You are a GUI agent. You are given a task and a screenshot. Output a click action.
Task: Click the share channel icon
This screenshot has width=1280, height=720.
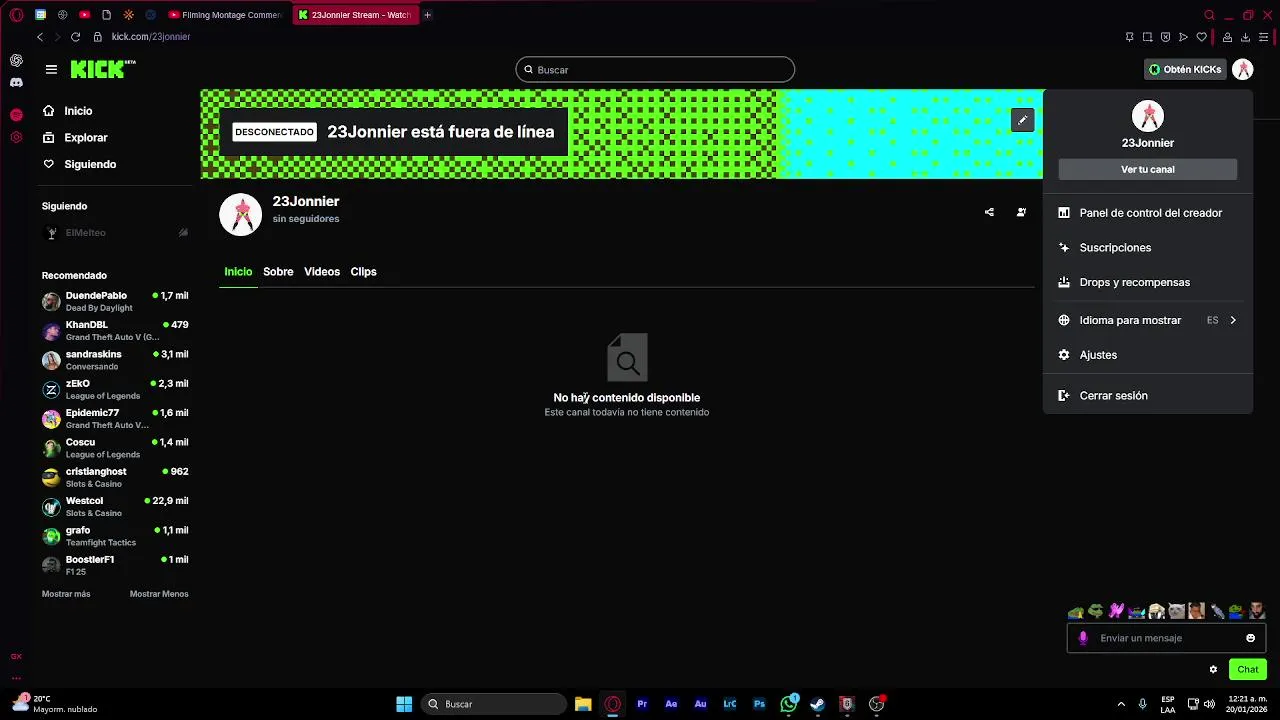click(x=989, y=212)
